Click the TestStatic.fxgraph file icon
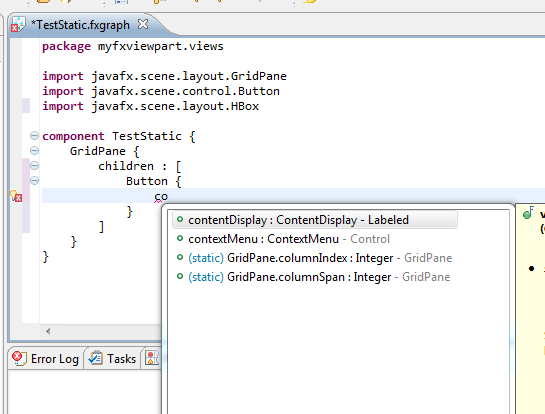Screen dimensions: 545x414 coord(18,24)
